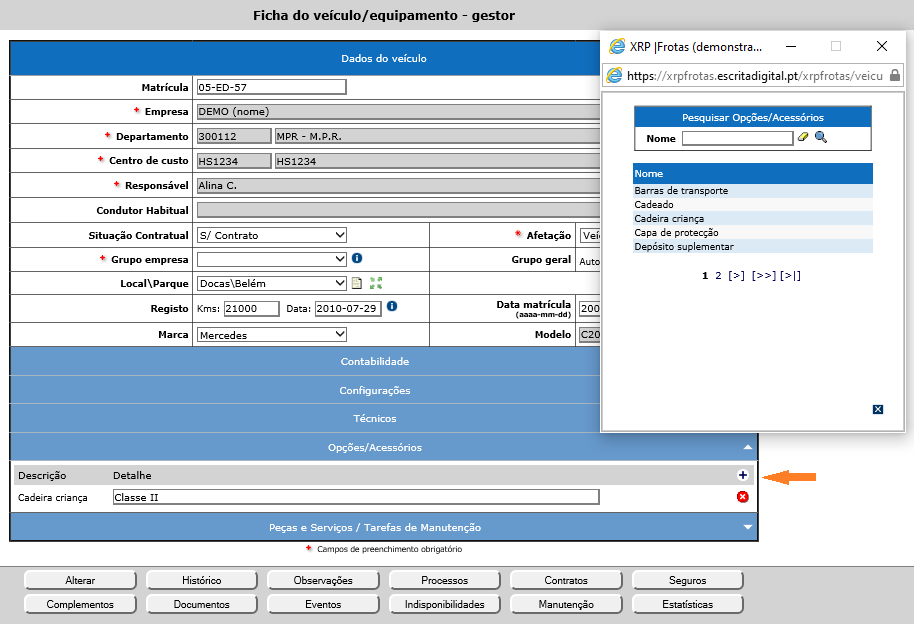Click info icon beside Grupo empresa
The image size is (914, 624).
(x=357, y=258)
